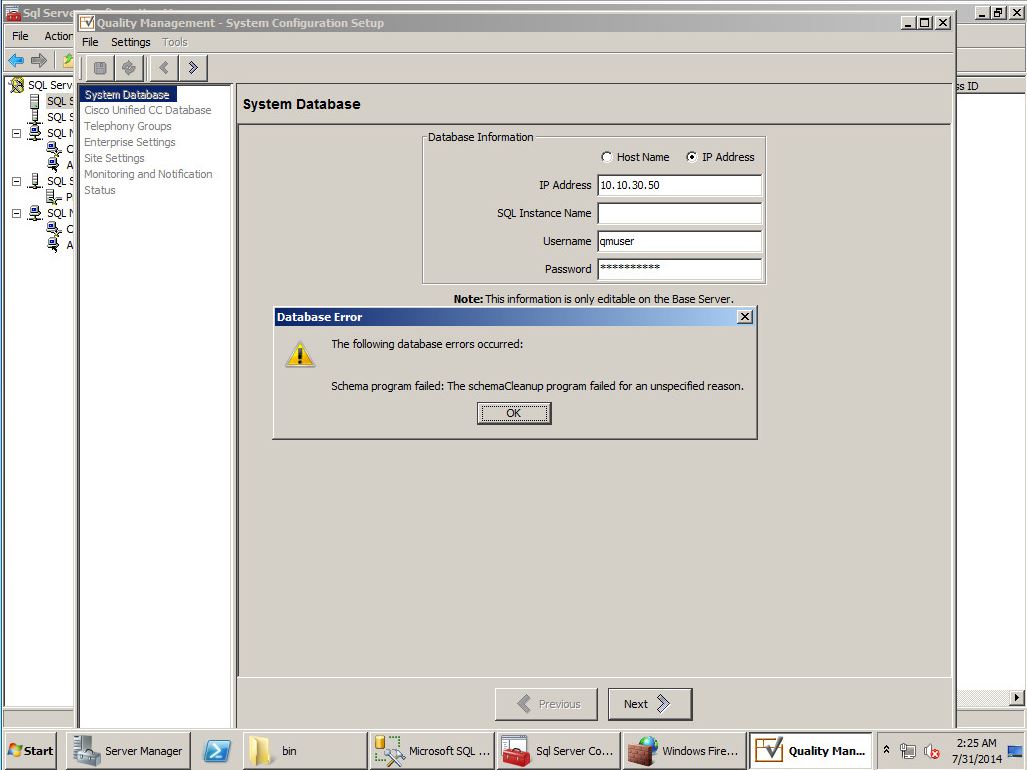The width and height of the screenshot is (1027, 770).
Task: Click the network icon in system tray
Action: click(x=908, y=751)
